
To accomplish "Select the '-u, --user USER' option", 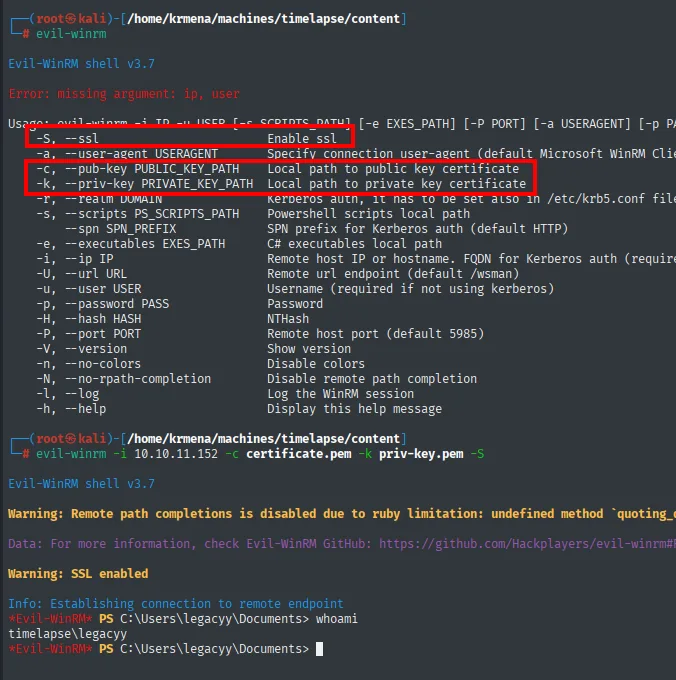I will click(88, 289).
